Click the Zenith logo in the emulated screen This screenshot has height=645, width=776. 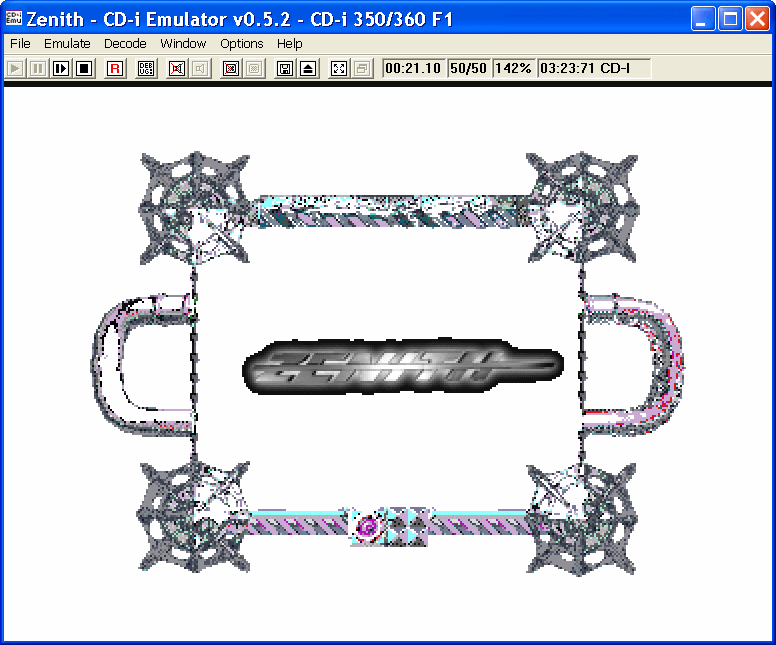[403, 366]
